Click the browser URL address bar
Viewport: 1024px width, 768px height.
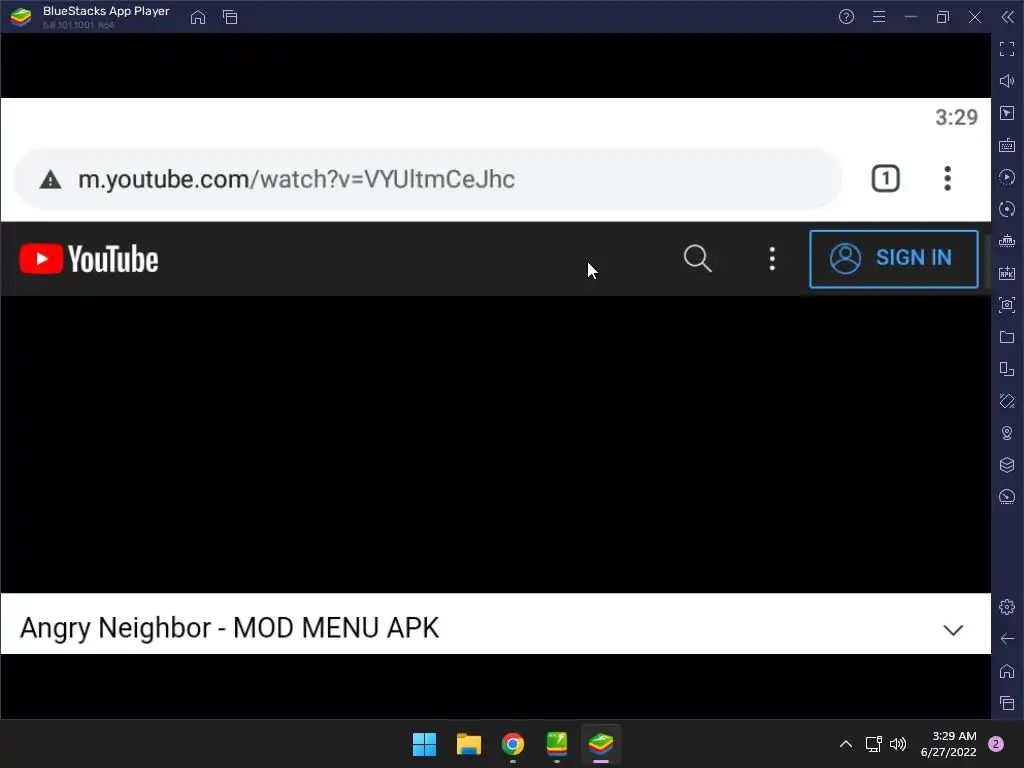pos(428,179)
